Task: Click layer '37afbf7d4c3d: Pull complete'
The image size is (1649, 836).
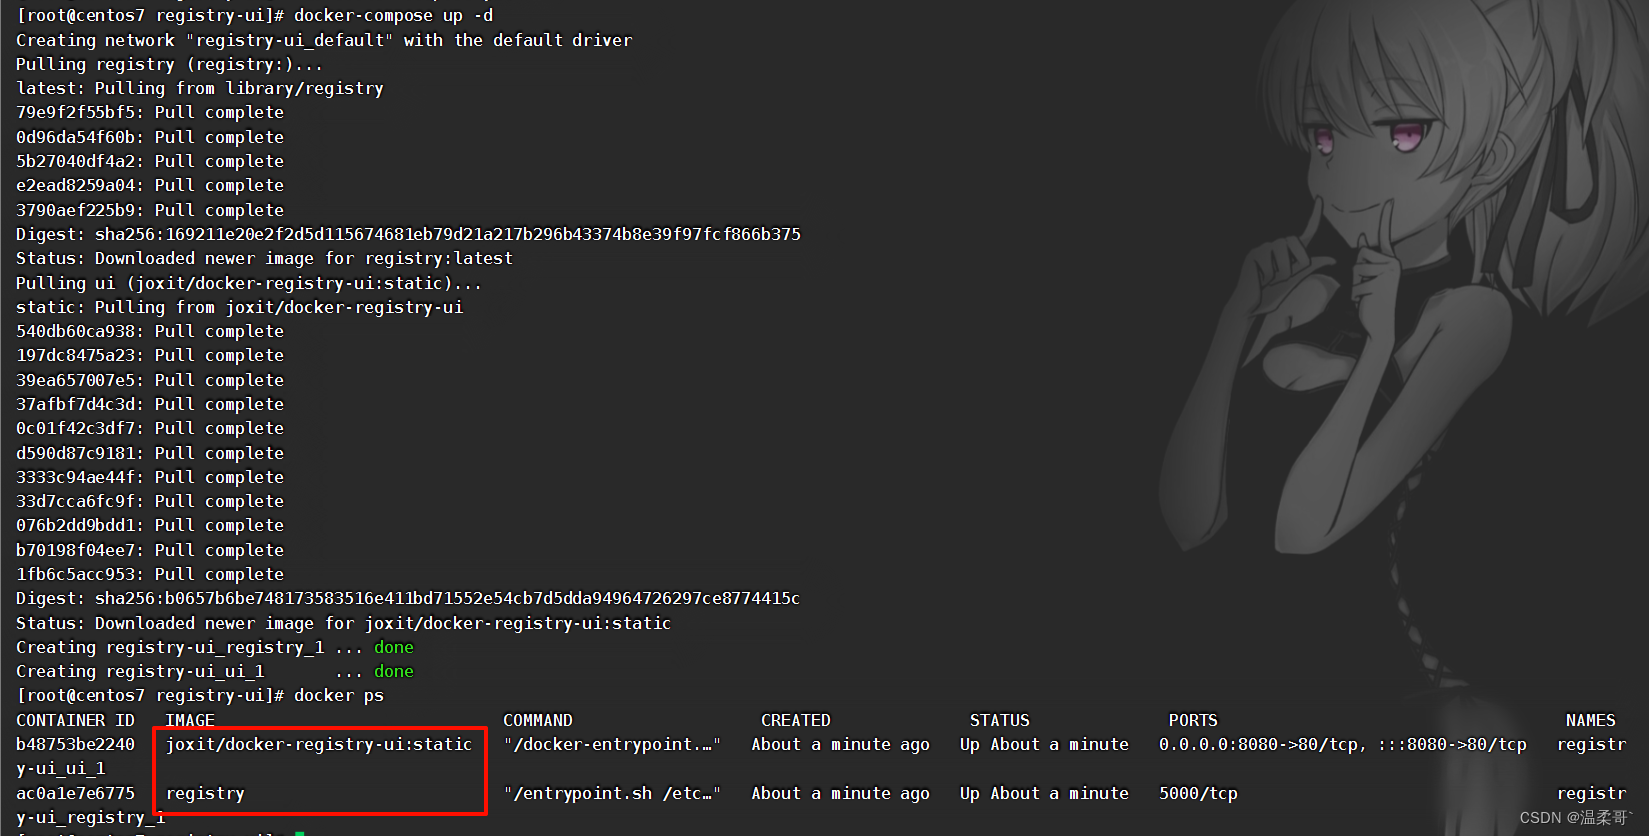Action: (150, 404)
